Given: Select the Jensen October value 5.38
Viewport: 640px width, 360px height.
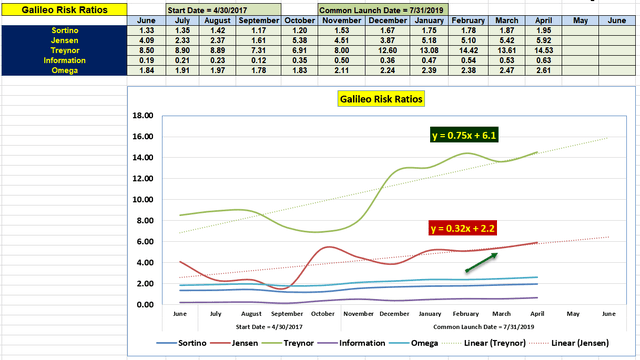Looking at the screenshot, I should tap(300, 40).
